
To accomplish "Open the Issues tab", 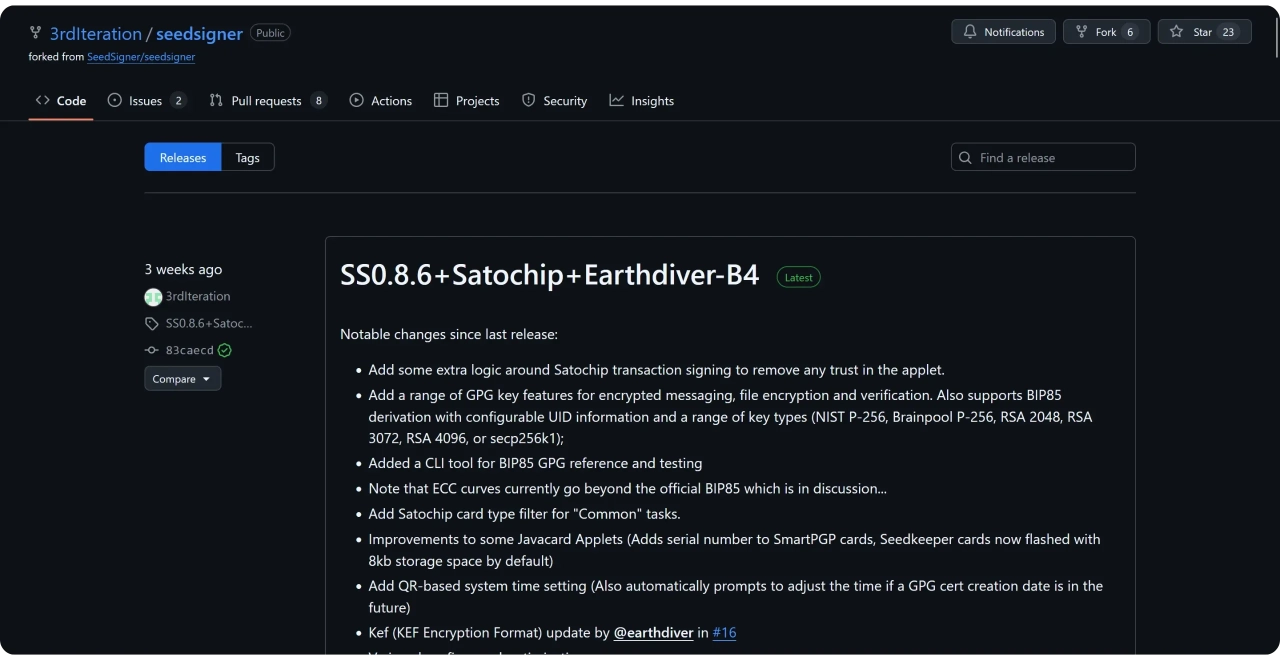I will point(146,101).
